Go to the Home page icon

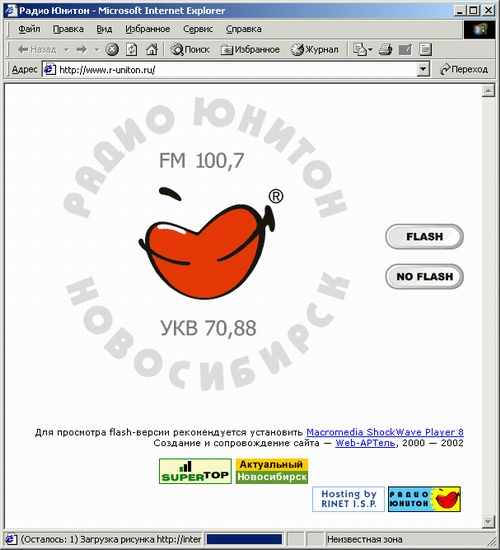coord(152,49)
